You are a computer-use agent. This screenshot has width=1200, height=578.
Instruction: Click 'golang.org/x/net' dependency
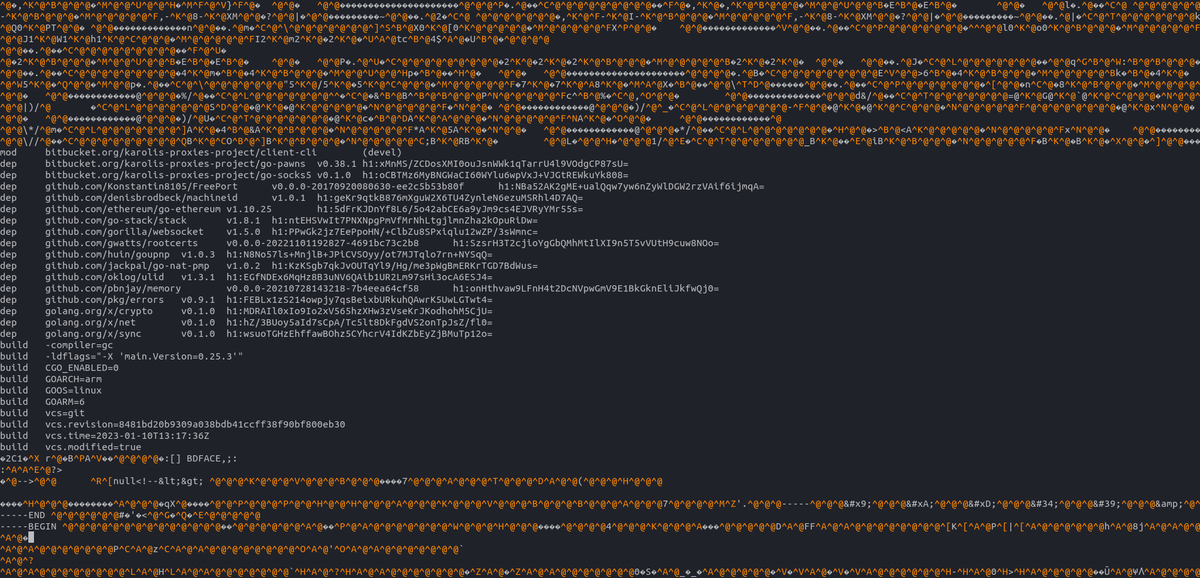[92, 321]
